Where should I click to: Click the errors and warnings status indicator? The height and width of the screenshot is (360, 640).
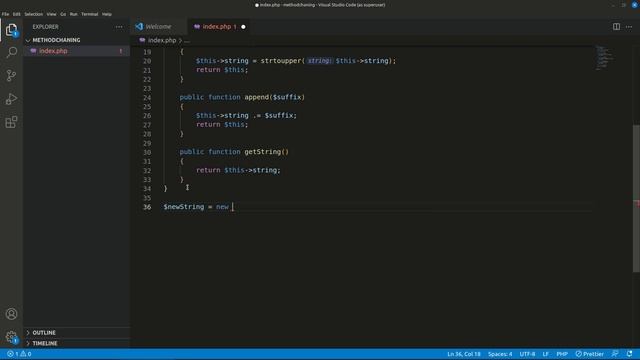19,354
